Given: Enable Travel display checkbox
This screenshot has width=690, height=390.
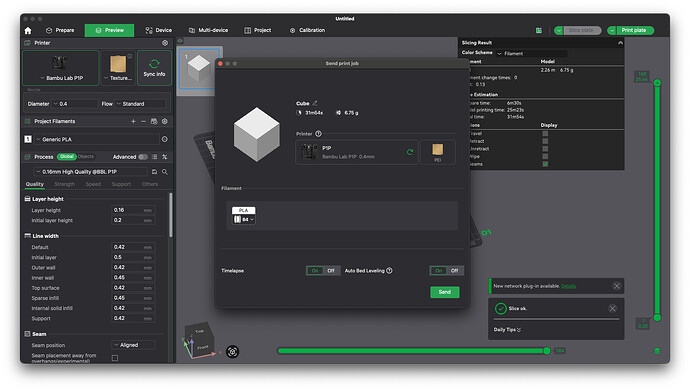Looking at the screenshot, I should pyautogui.click(x=545, y=133).
